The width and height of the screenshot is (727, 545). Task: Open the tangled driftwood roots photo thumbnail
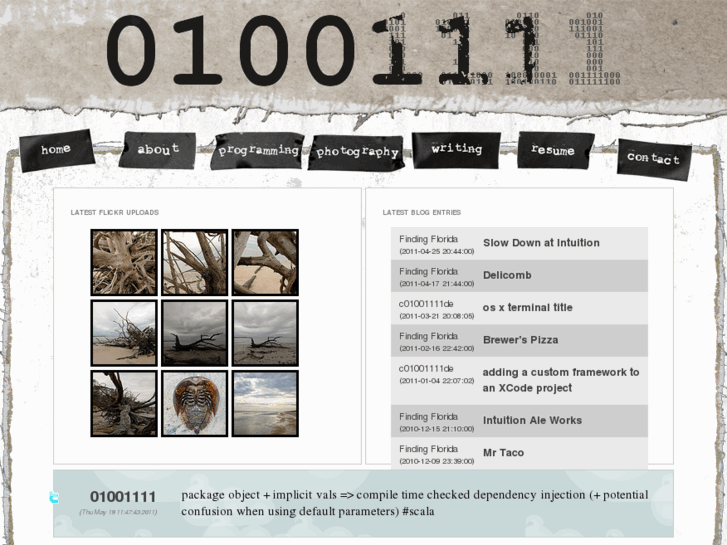(x=124, y=263)
